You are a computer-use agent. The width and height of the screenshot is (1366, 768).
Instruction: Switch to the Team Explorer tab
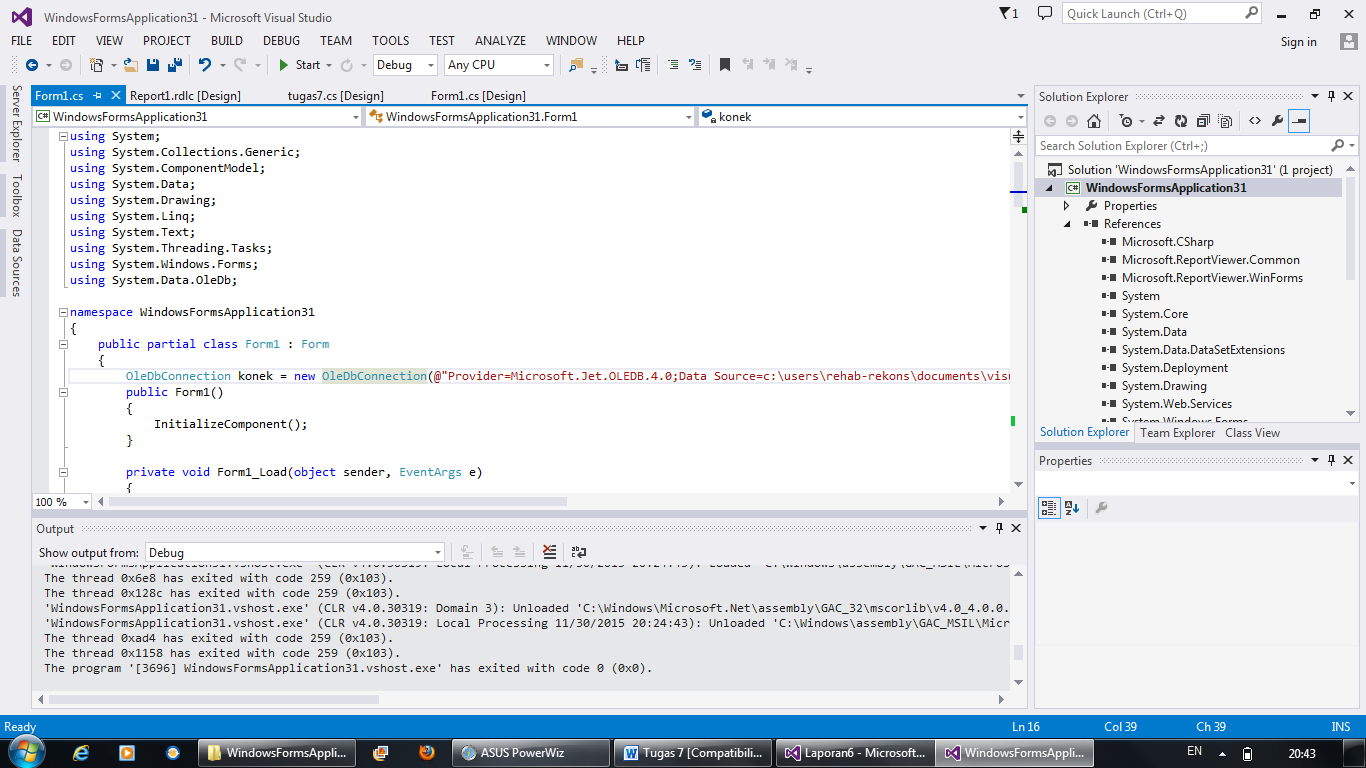(1178, 433)
